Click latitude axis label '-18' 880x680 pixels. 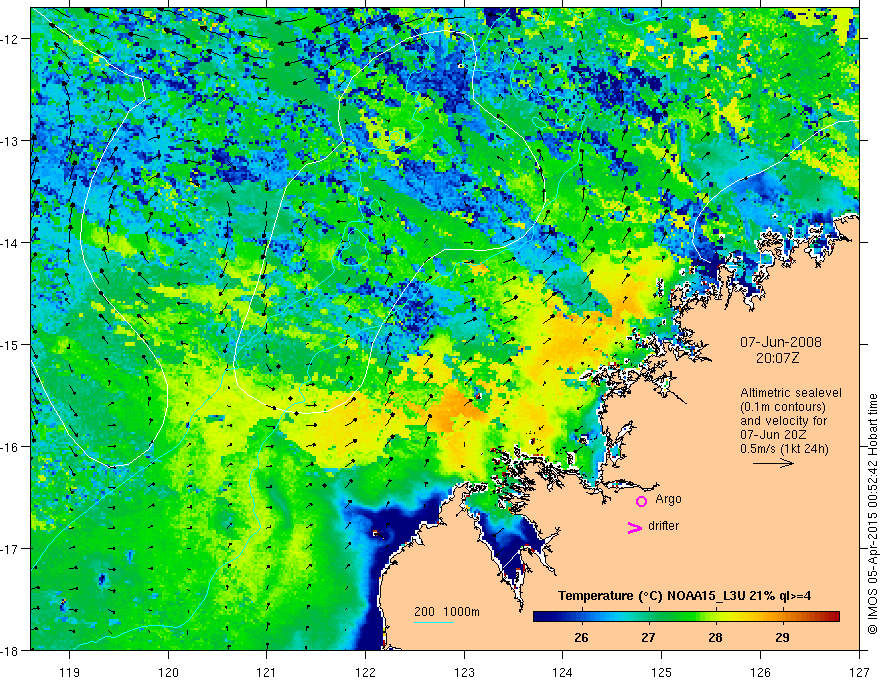point(11,650)
